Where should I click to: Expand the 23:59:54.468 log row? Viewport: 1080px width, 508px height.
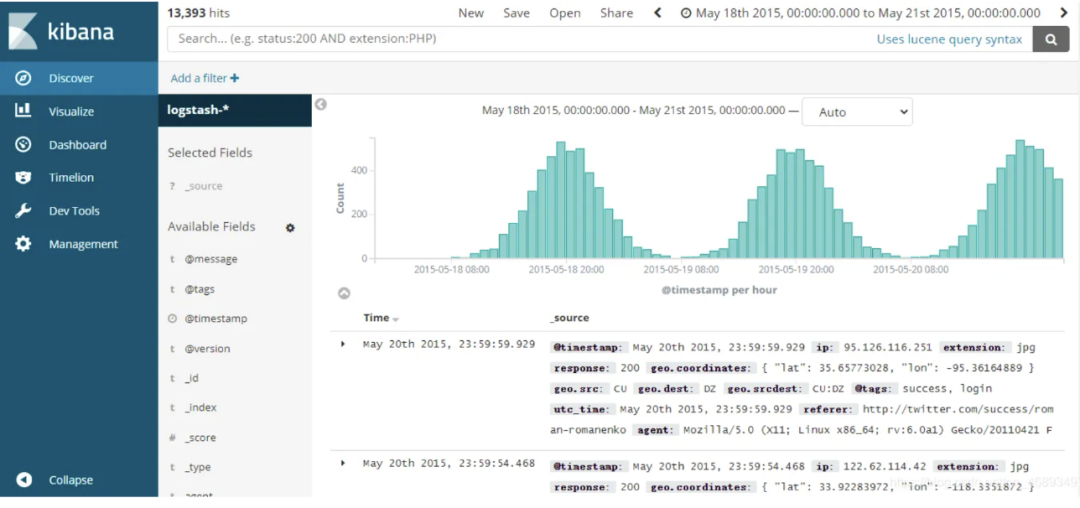[x=343, y=463]
